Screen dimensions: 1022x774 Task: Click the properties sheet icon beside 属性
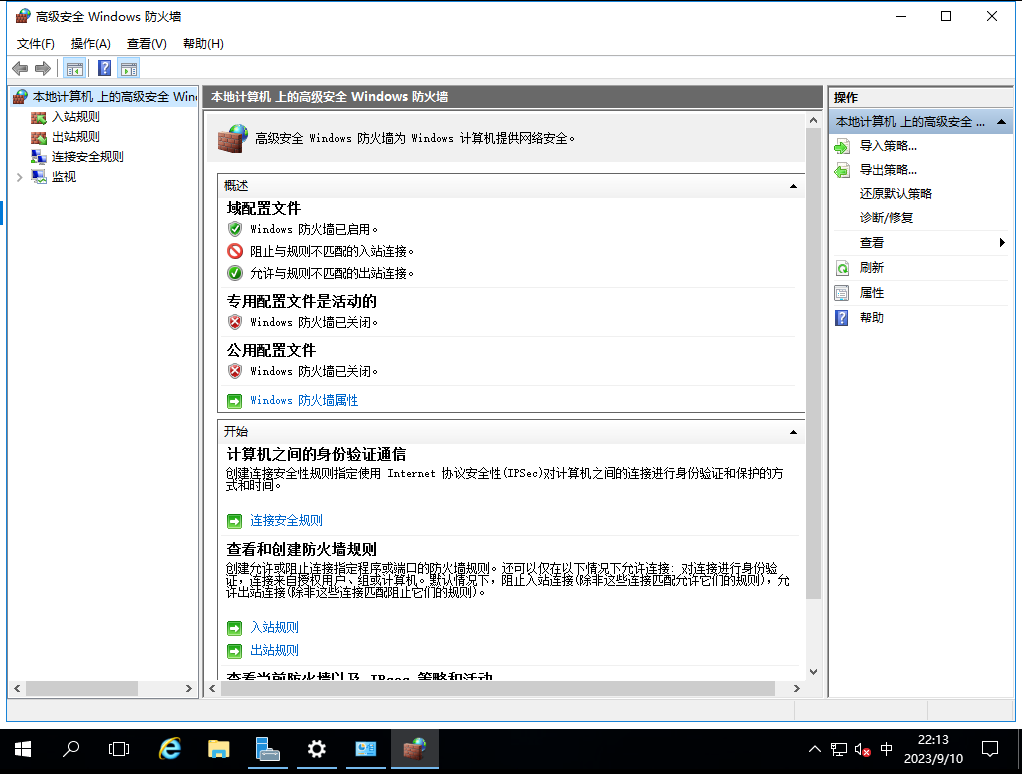click(842, 293)
